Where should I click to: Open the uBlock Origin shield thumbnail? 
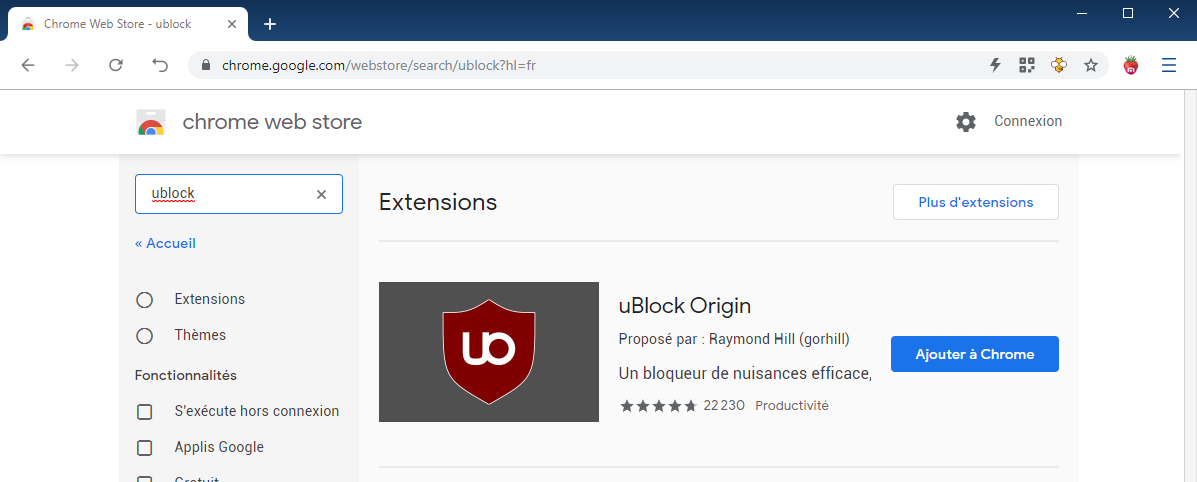pos(489,352)
